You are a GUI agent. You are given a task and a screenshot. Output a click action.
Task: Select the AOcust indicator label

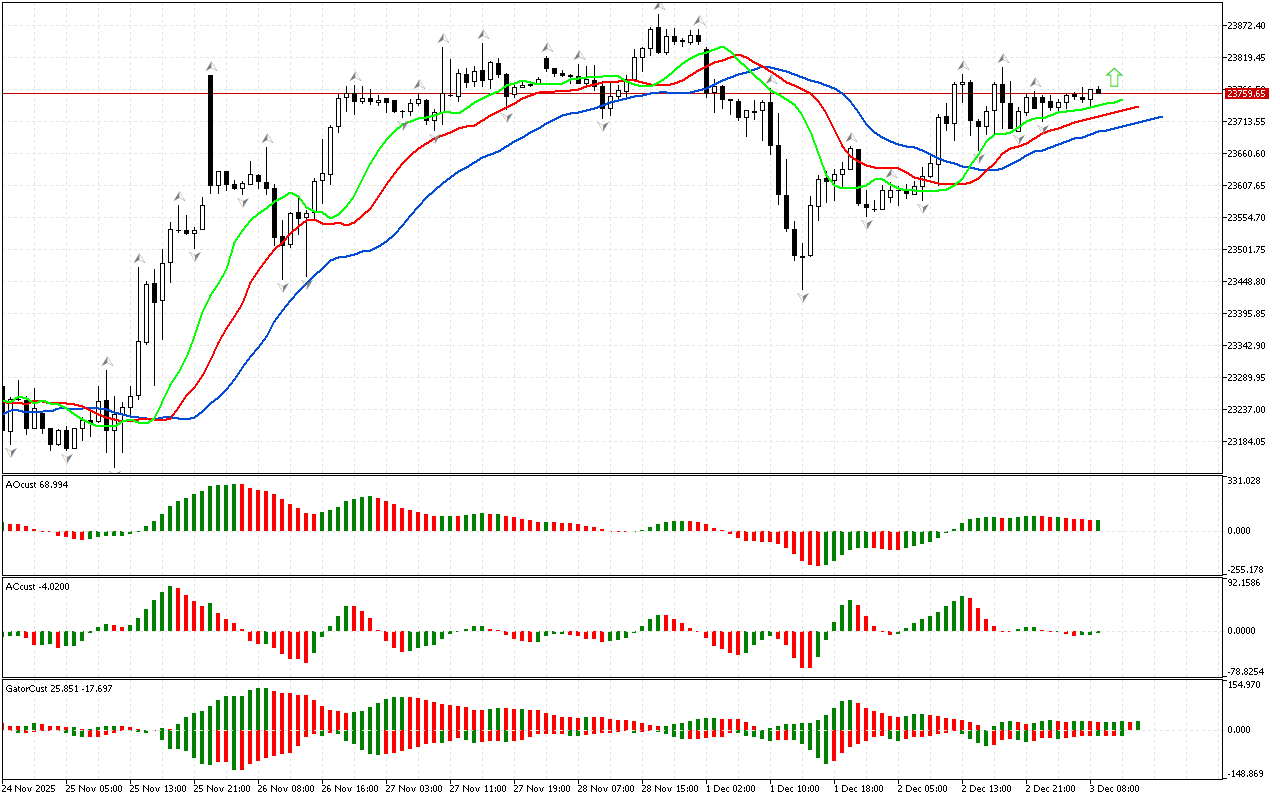37,485
